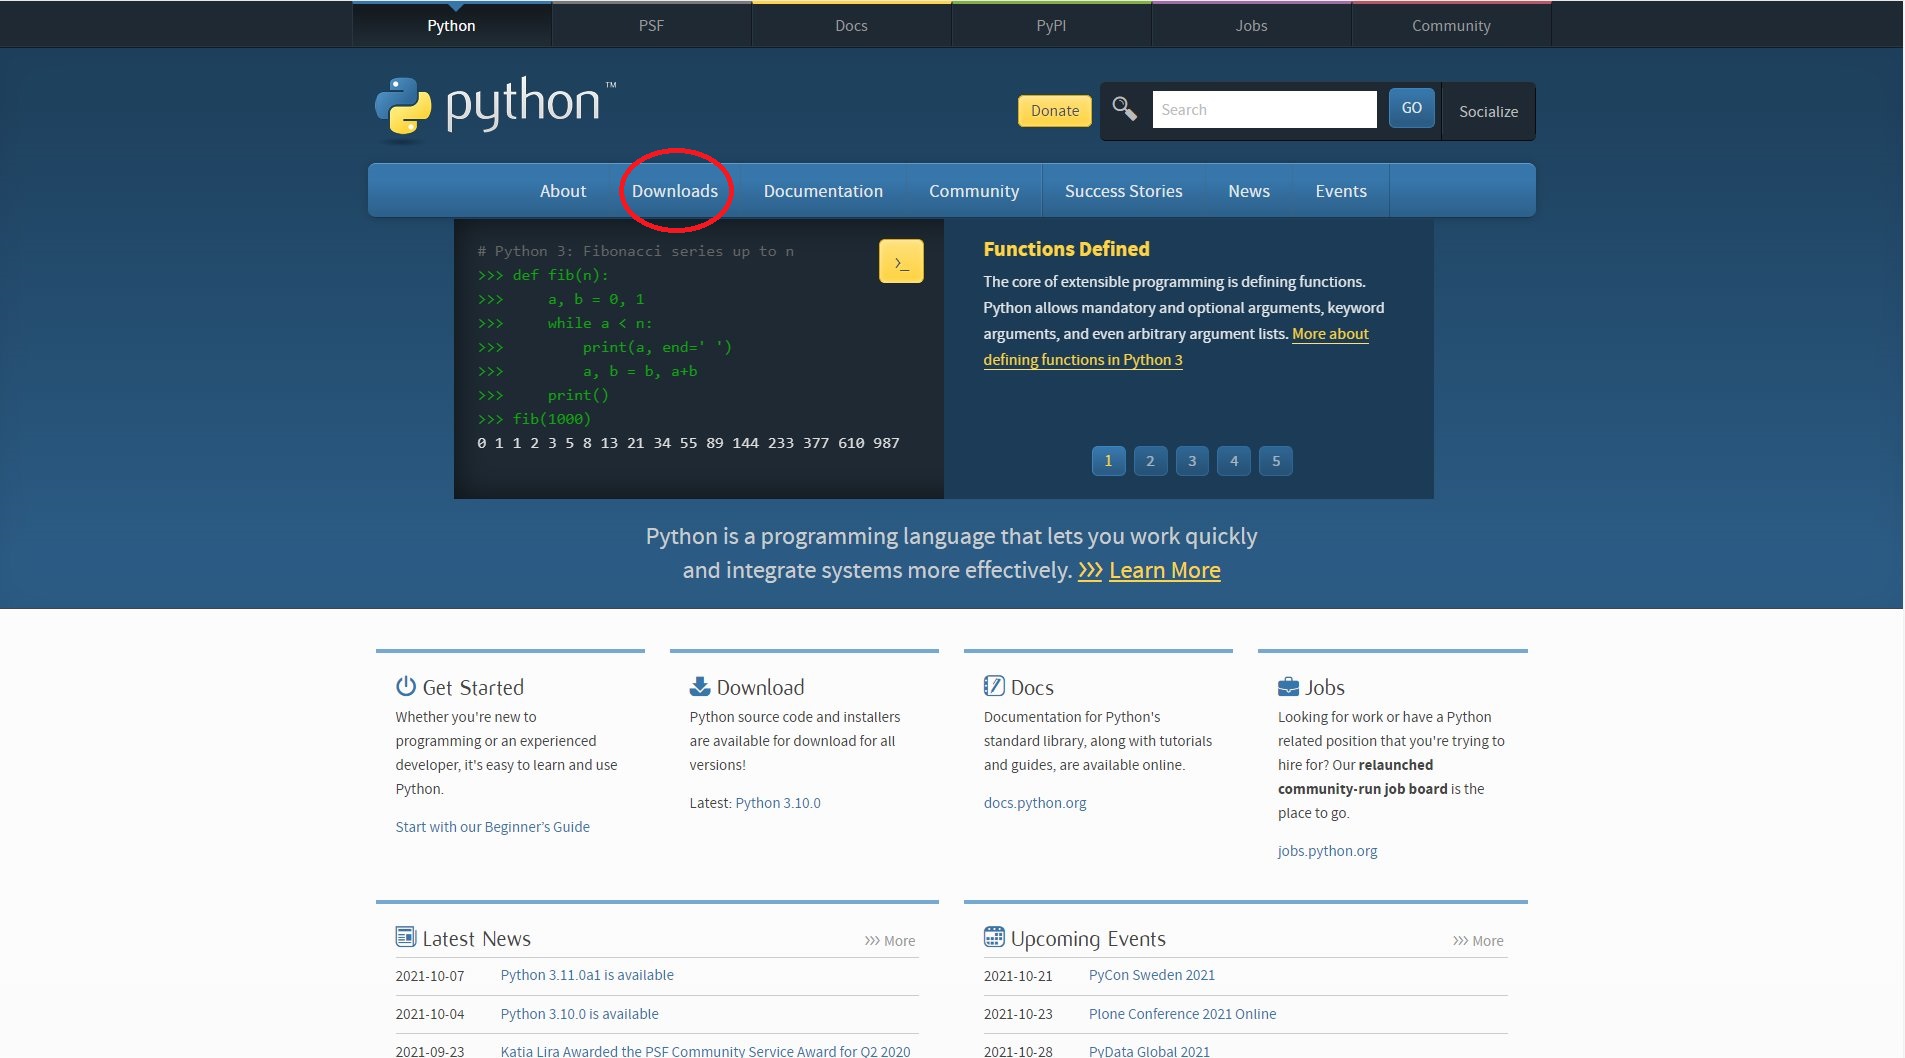This screenshot has width=1905, height=1058.
Task: Open the Python 3.11.0a1 announcement link
Action: [587, 975]
